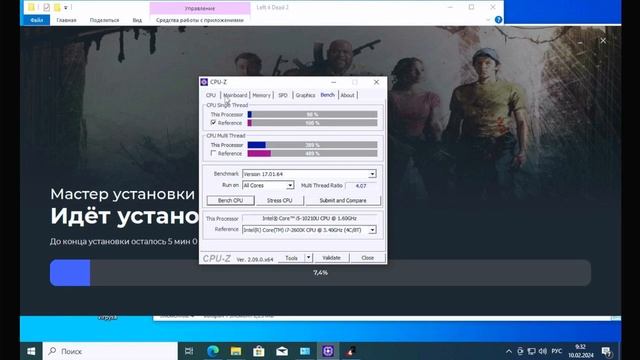Open the Mail app from the taskbar
This screenshot has width=640, height=360.
pyautogui.click(x=282, y=351)
